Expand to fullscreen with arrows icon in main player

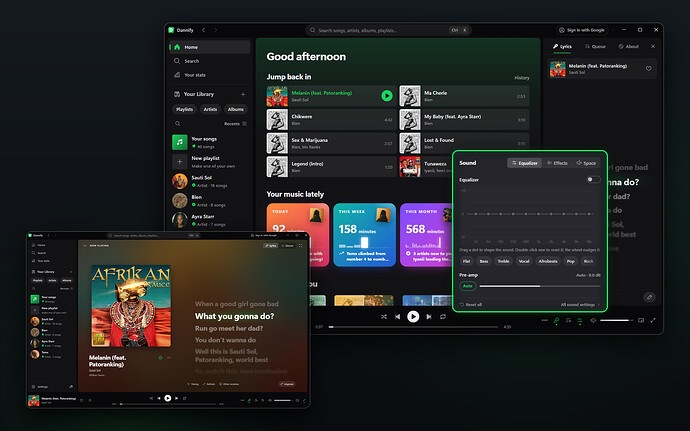pos(653,320)
